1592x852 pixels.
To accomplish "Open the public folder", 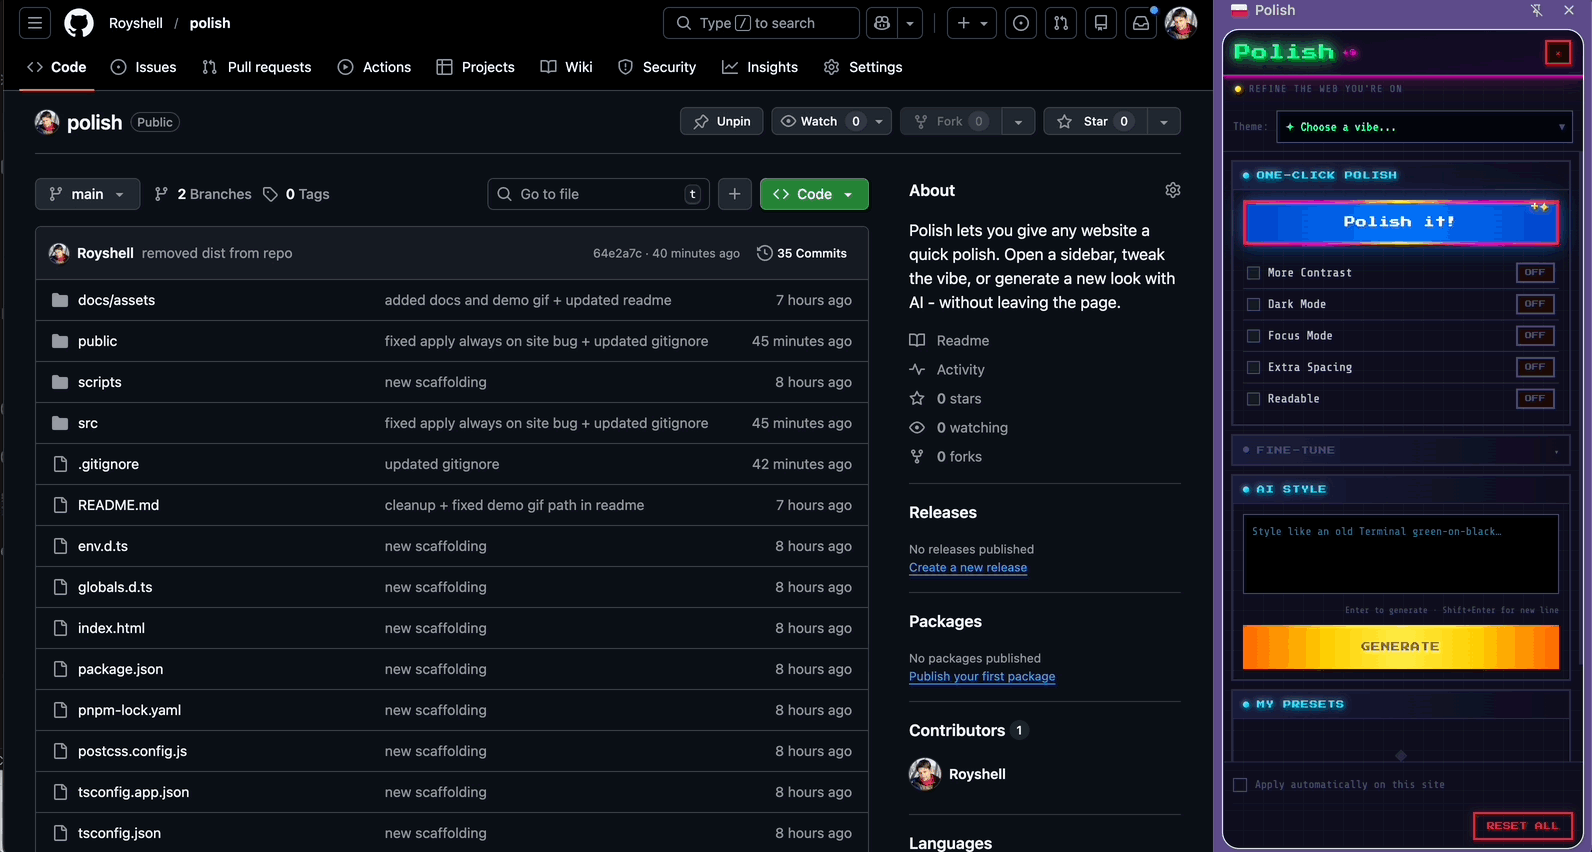I will (97, 341).
